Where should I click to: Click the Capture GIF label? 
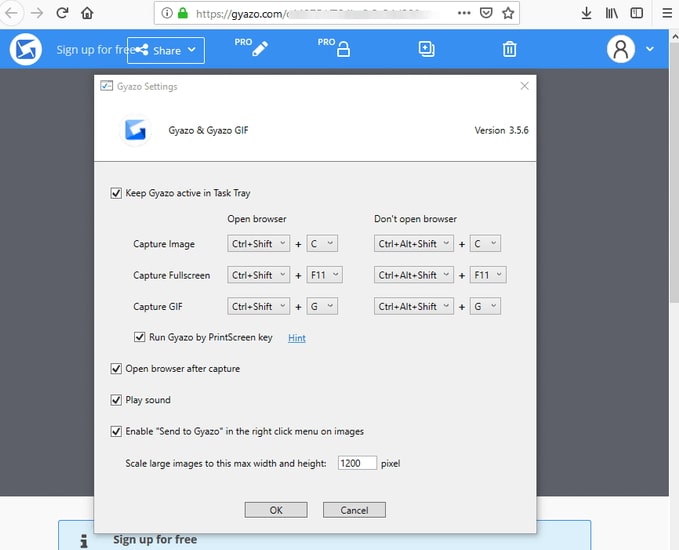point(158,307)
